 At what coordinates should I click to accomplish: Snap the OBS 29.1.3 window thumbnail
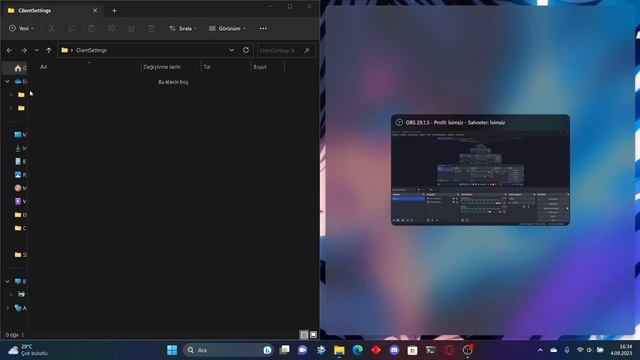click(x=480, y=170)
